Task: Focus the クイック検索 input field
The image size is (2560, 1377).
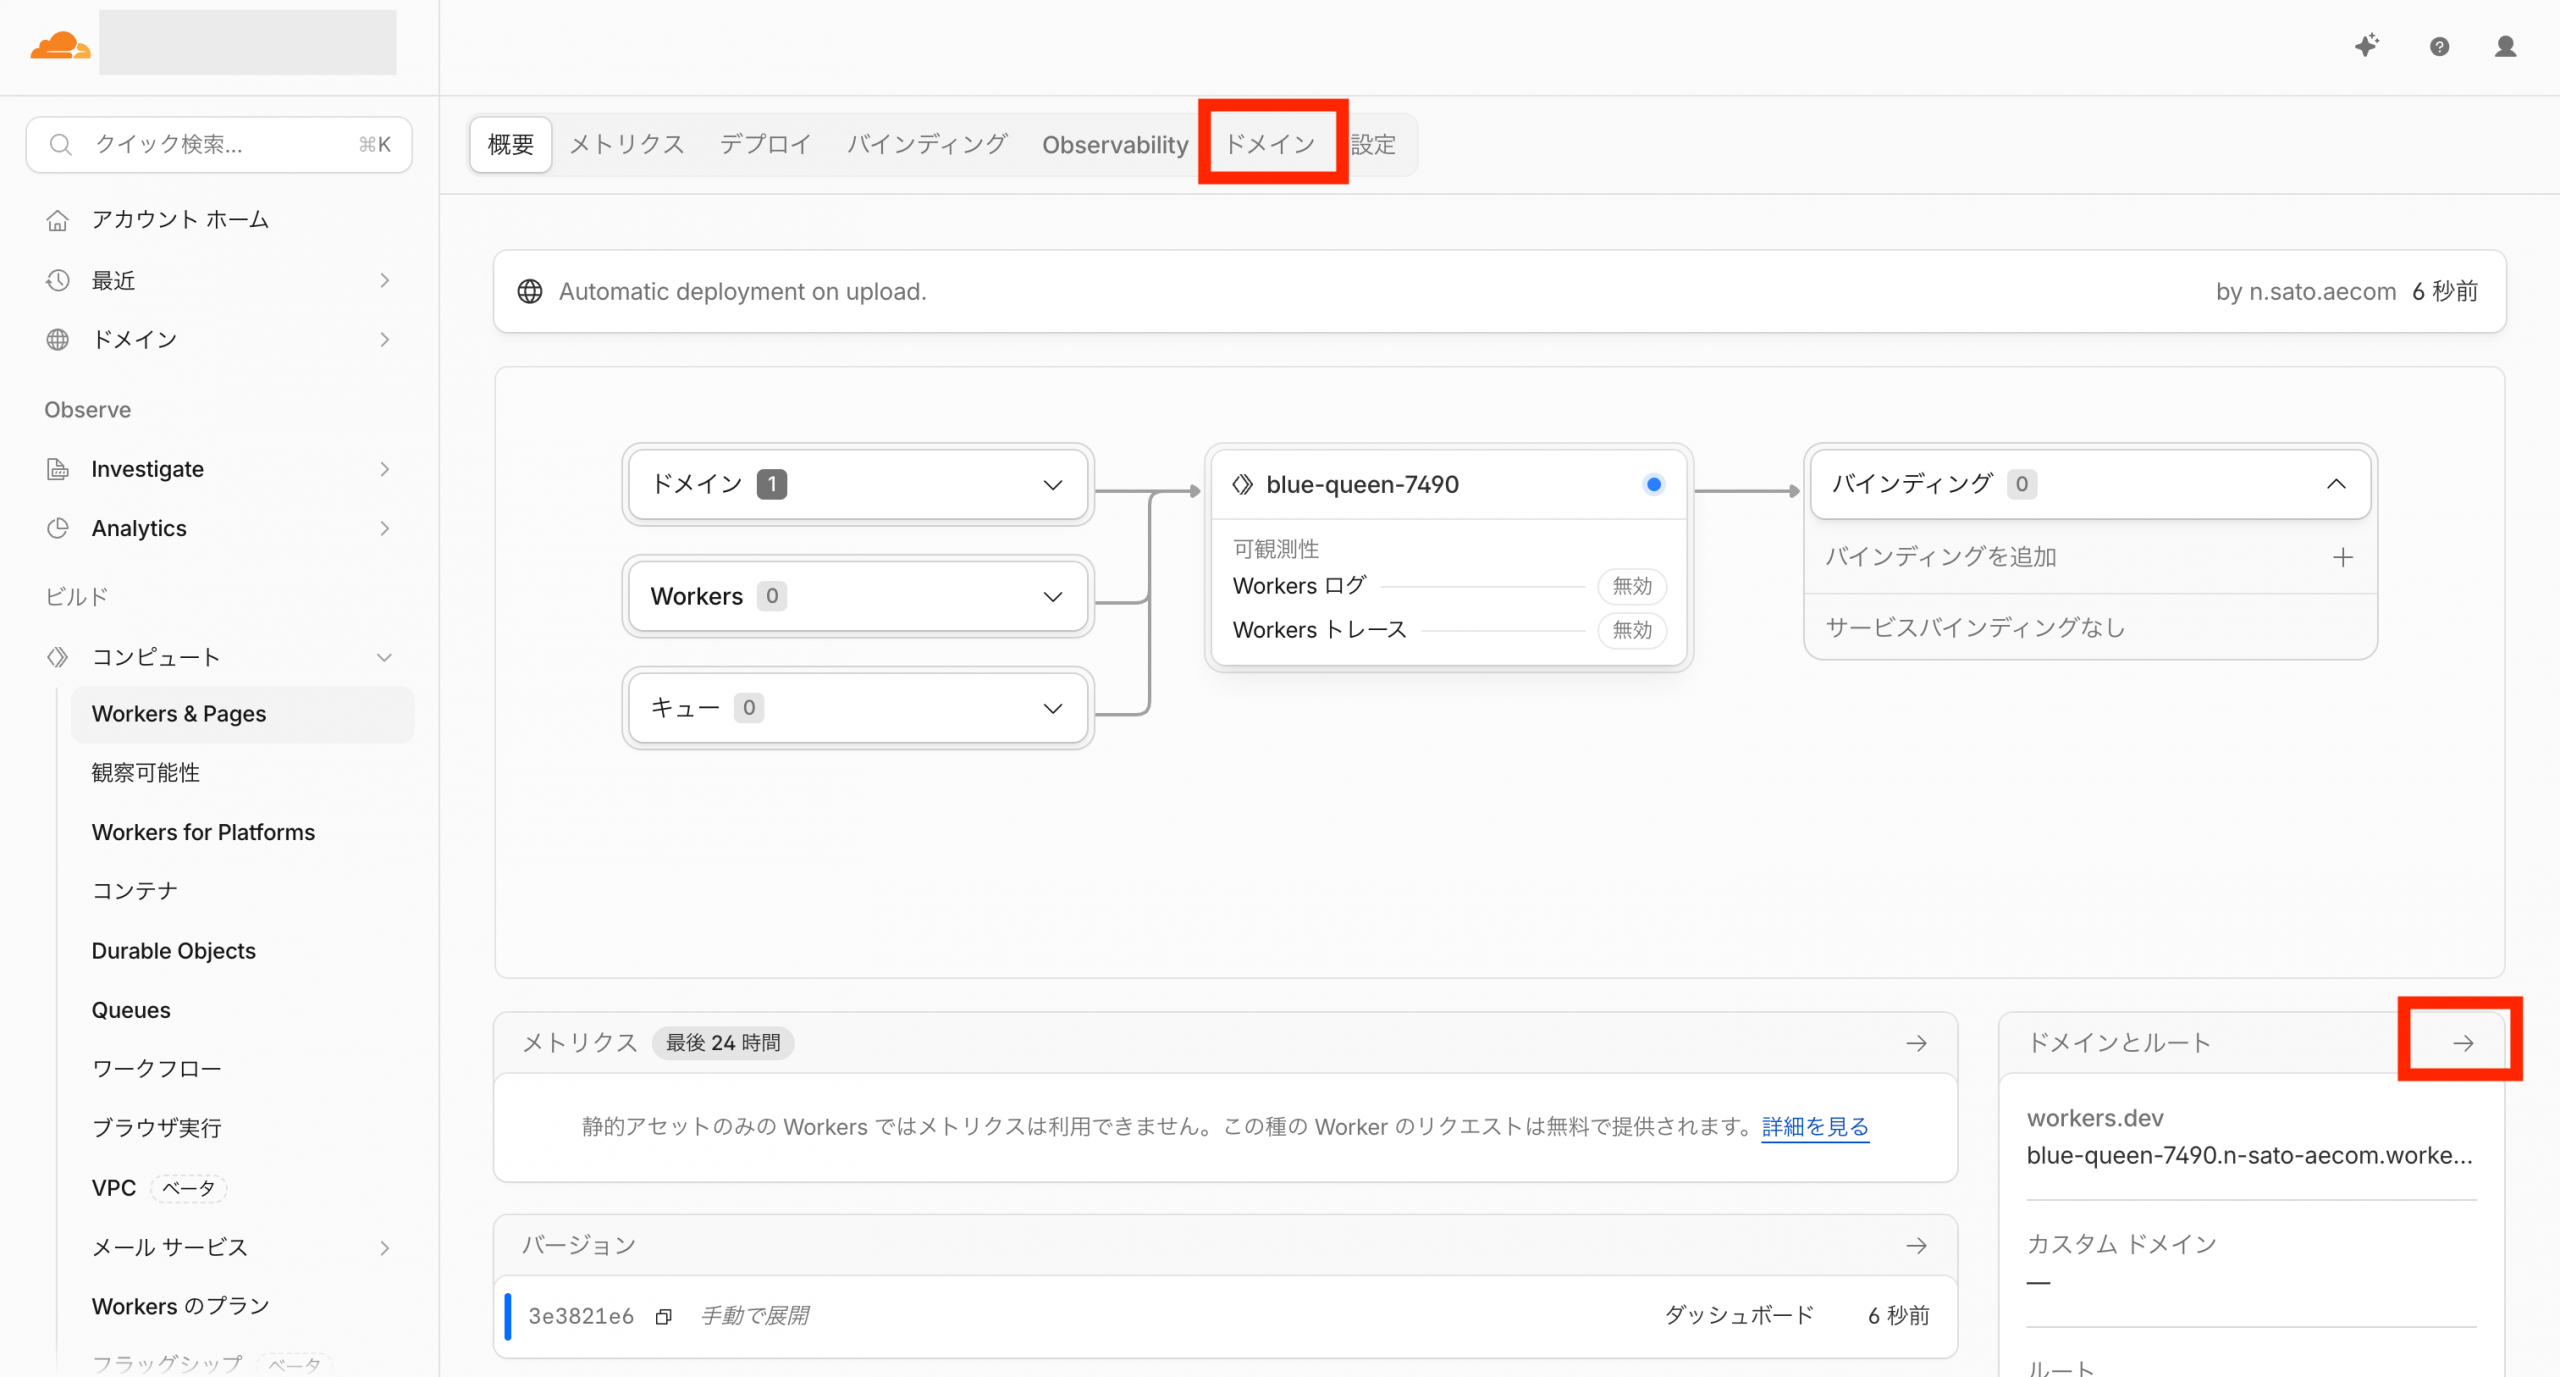Action: [x=219, y=144]
